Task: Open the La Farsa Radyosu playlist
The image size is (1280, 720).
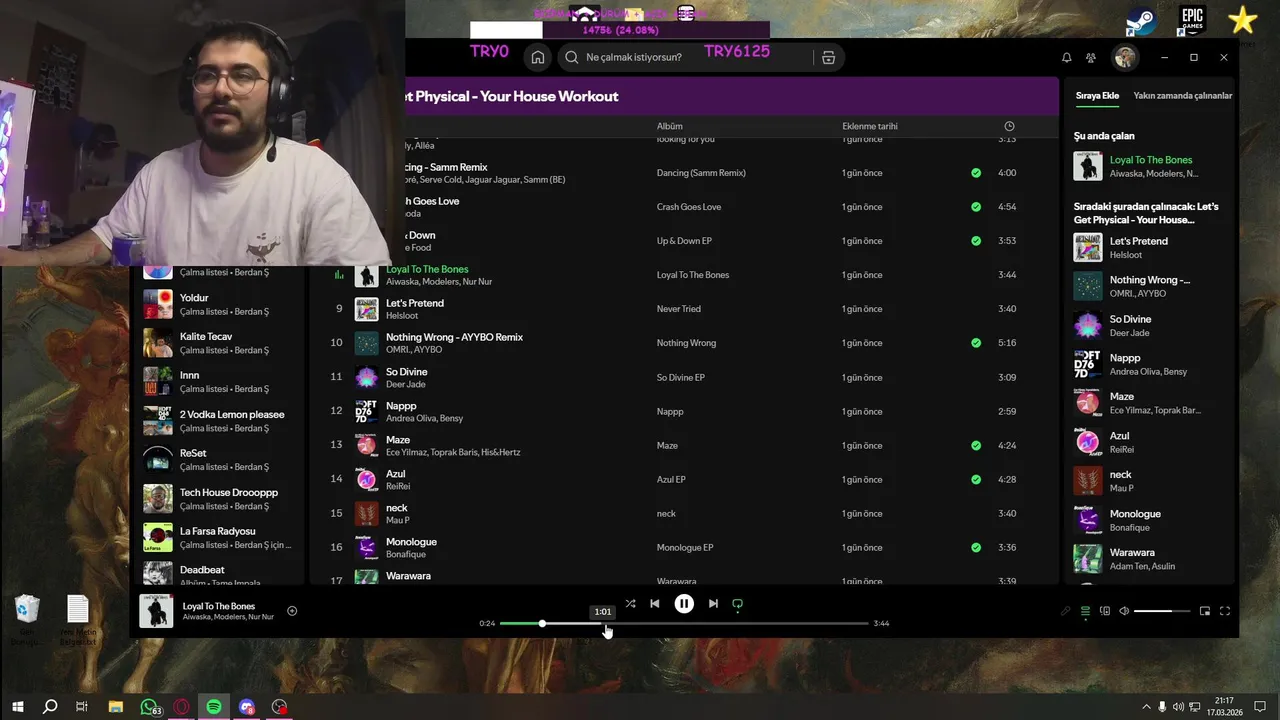Action: point(220,537)
